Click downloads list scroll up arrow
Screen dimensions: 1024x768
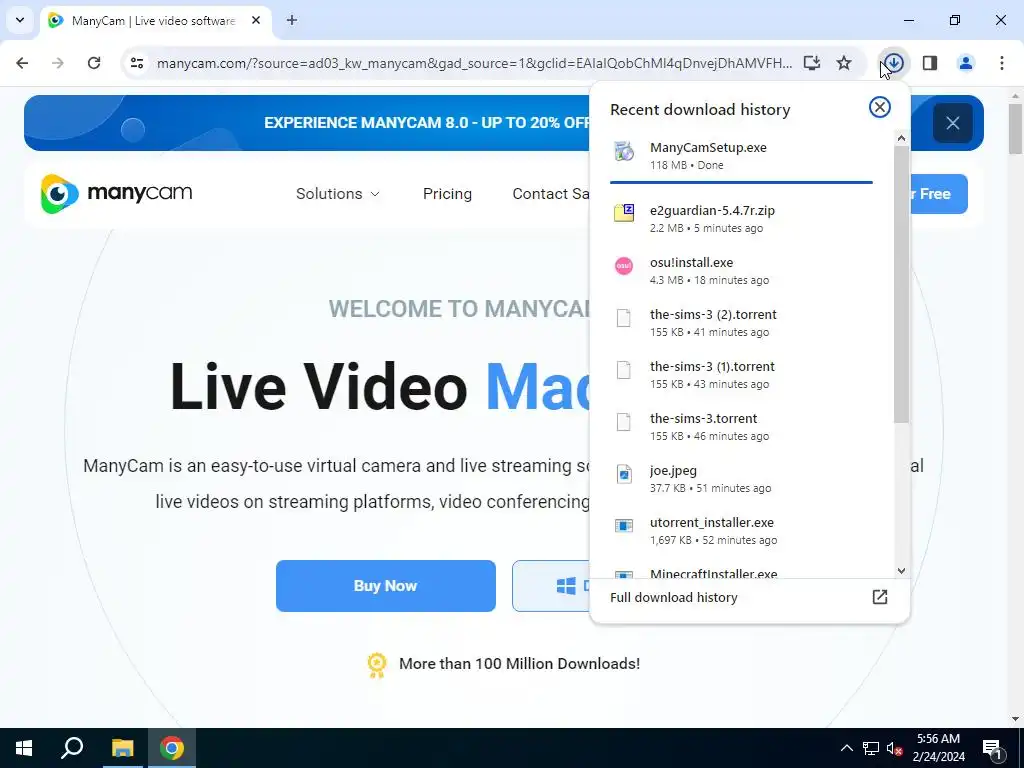click(901, 138)
